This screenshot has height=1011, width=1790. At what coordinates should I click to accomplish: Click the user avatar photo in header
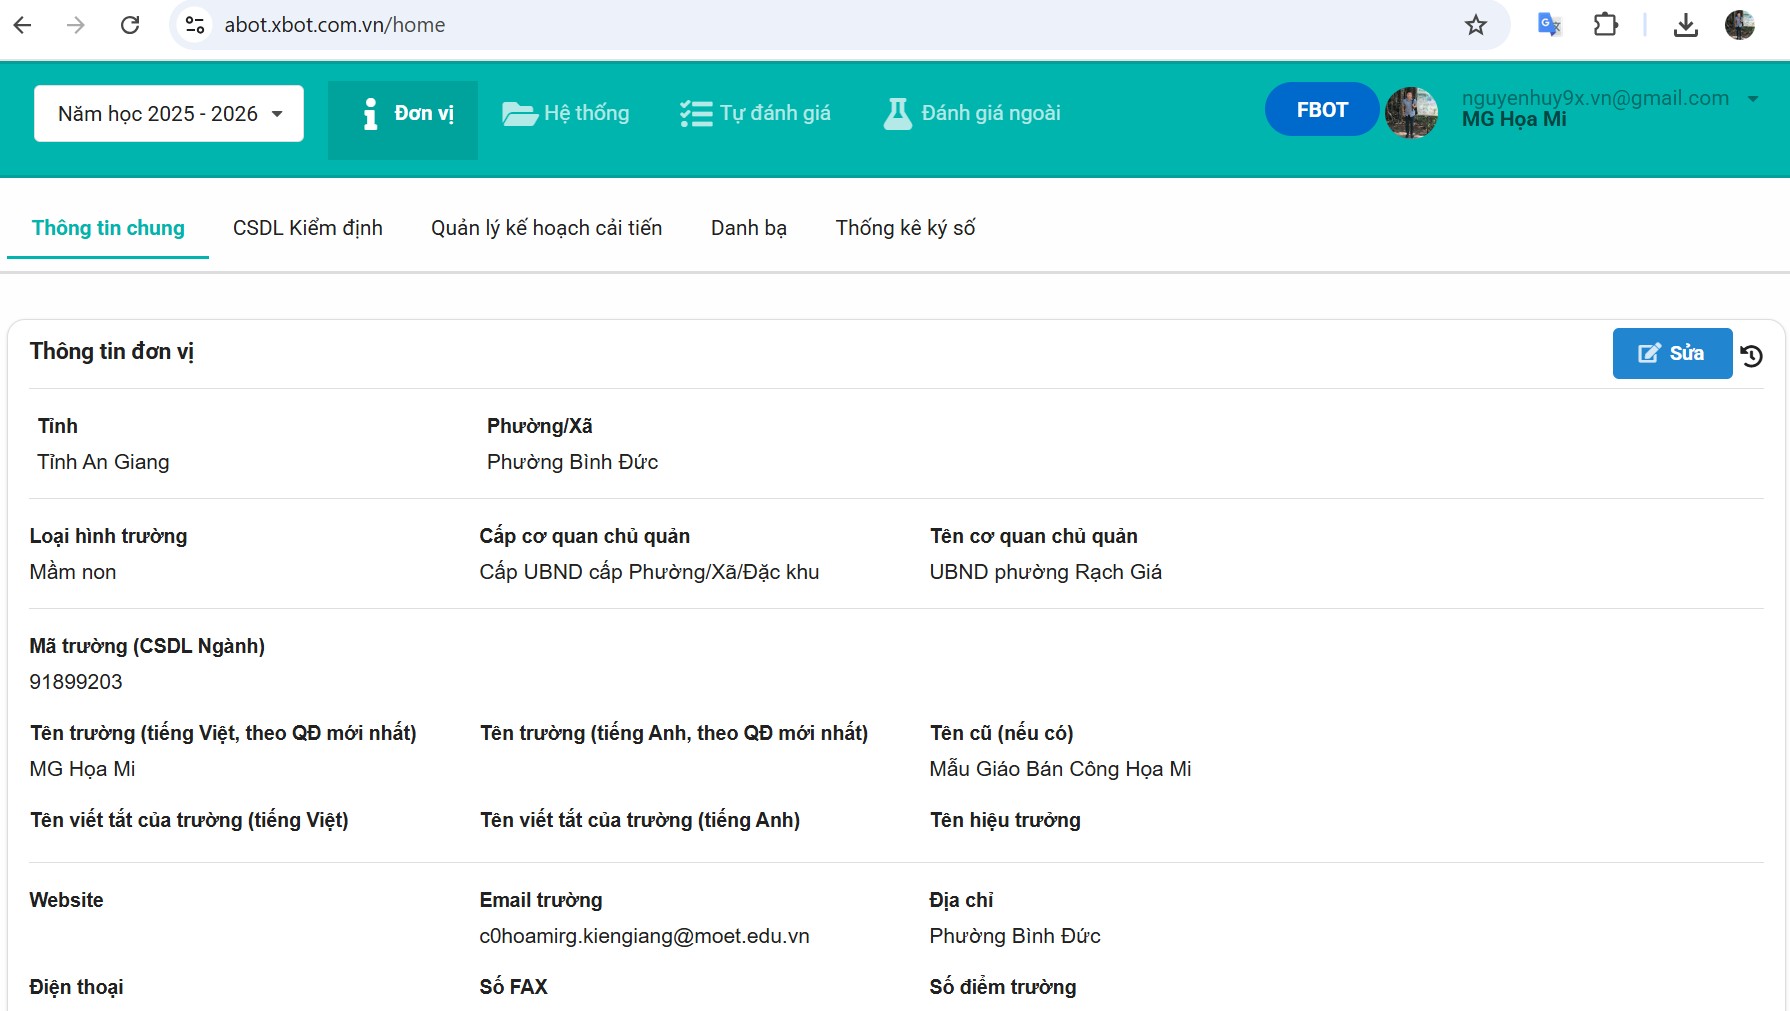[x=1411, y=112]
